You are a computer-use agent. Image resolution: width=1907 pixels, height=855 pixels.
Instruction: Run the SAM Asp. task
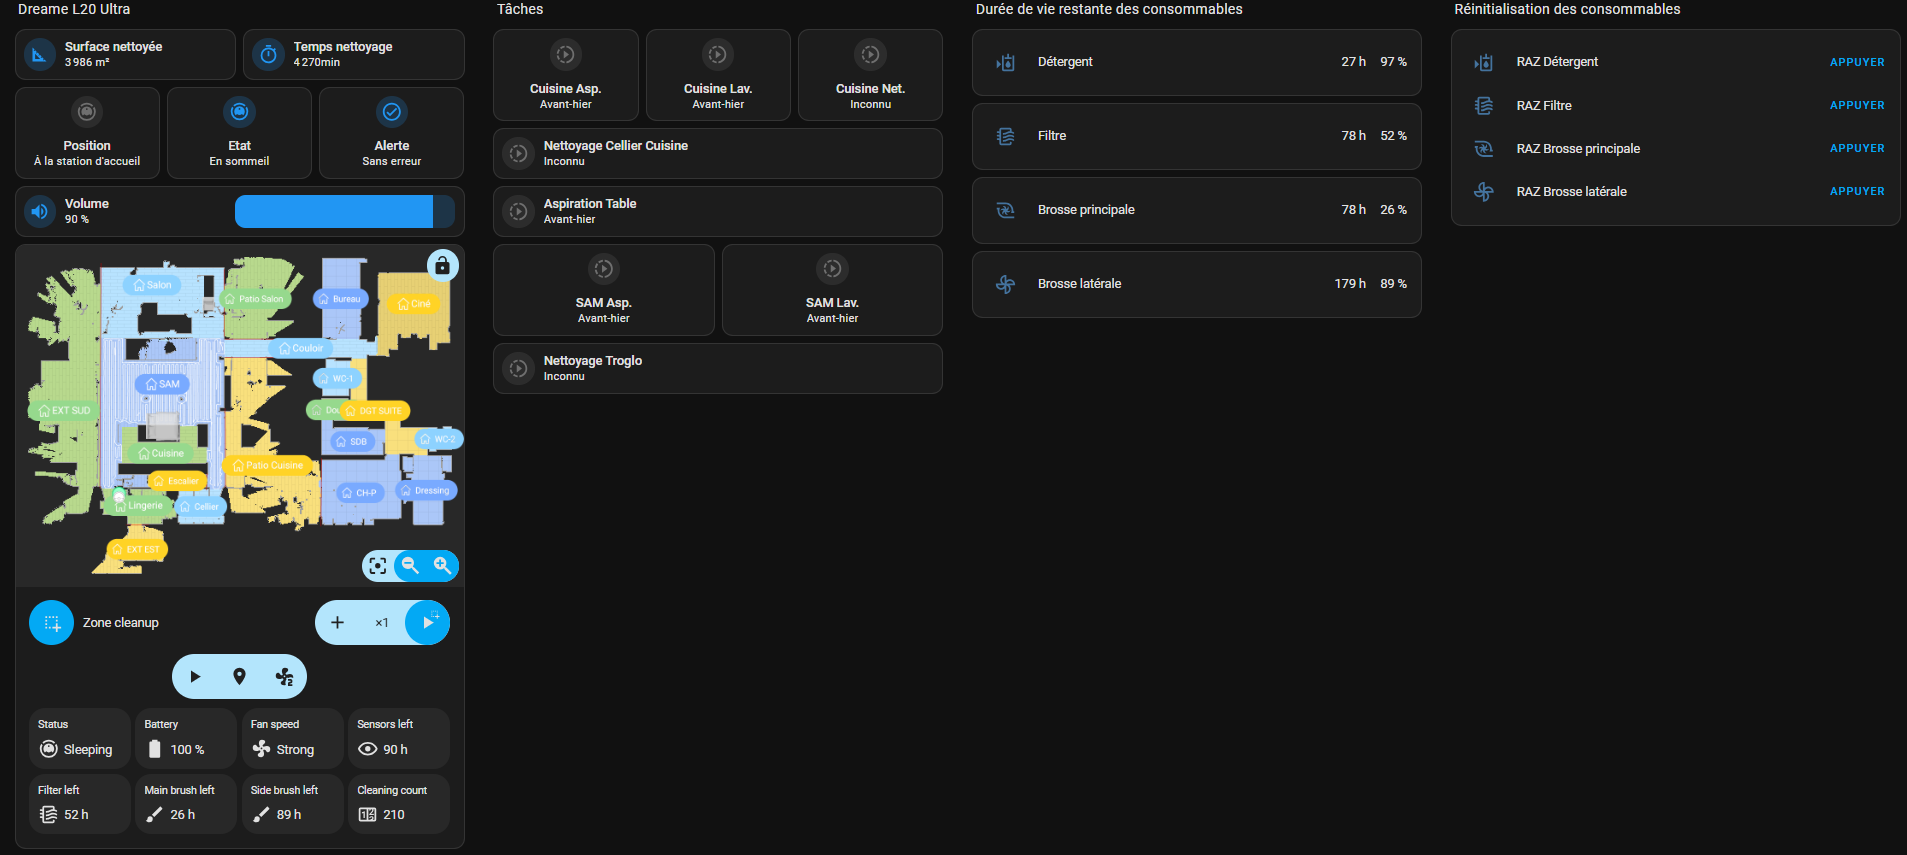[604, 290]
